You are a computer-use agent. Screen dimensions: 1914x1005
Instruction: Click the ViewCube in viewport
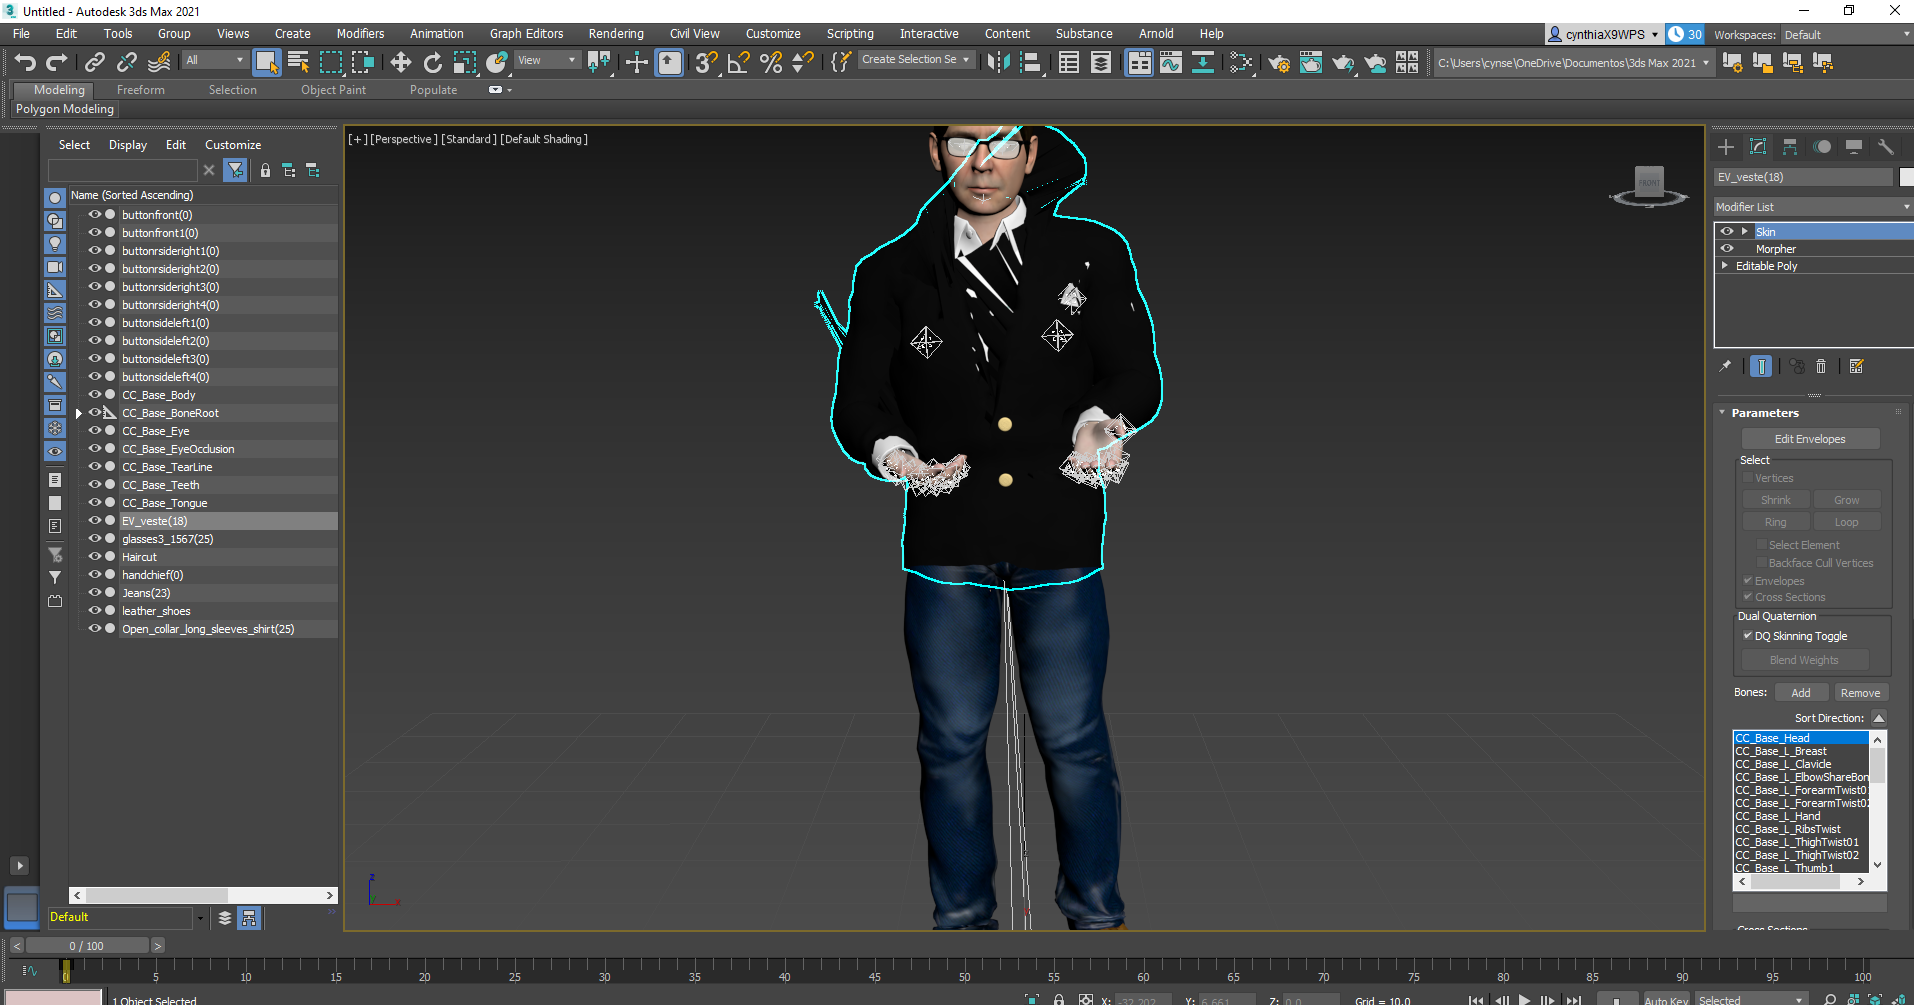(1649, 185)
